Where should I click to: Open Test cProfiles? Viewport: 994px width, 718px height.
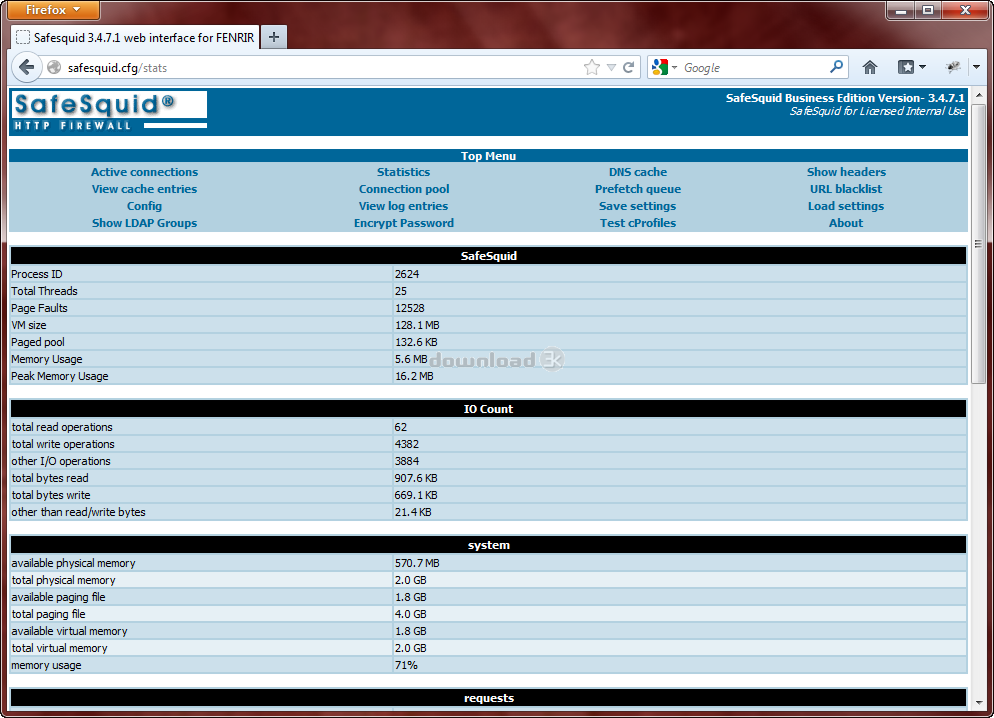tap(638, 223)
